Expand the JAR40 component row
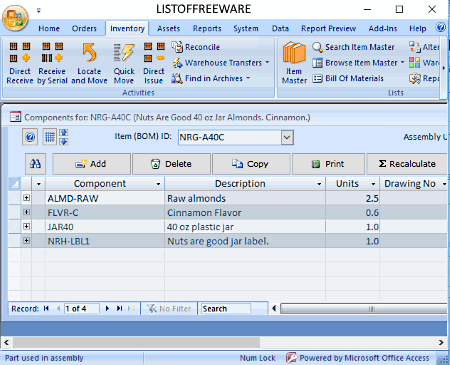Image resolution: width=450 pixels, height=365 pixels. click(x=27, y=226)
